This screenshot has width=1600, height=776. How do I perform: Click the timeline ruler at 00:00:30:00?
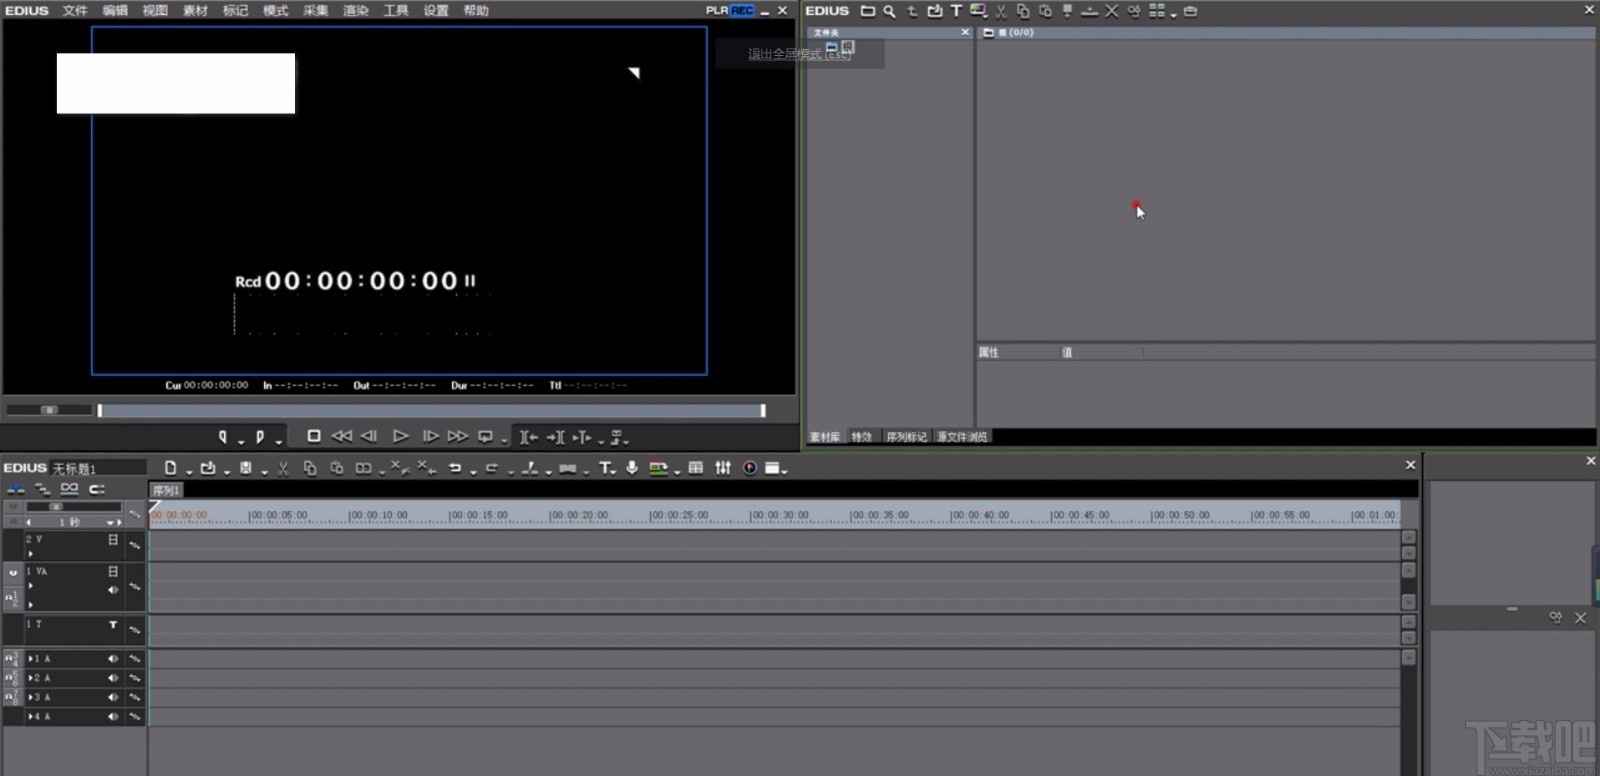coord(751,516)
